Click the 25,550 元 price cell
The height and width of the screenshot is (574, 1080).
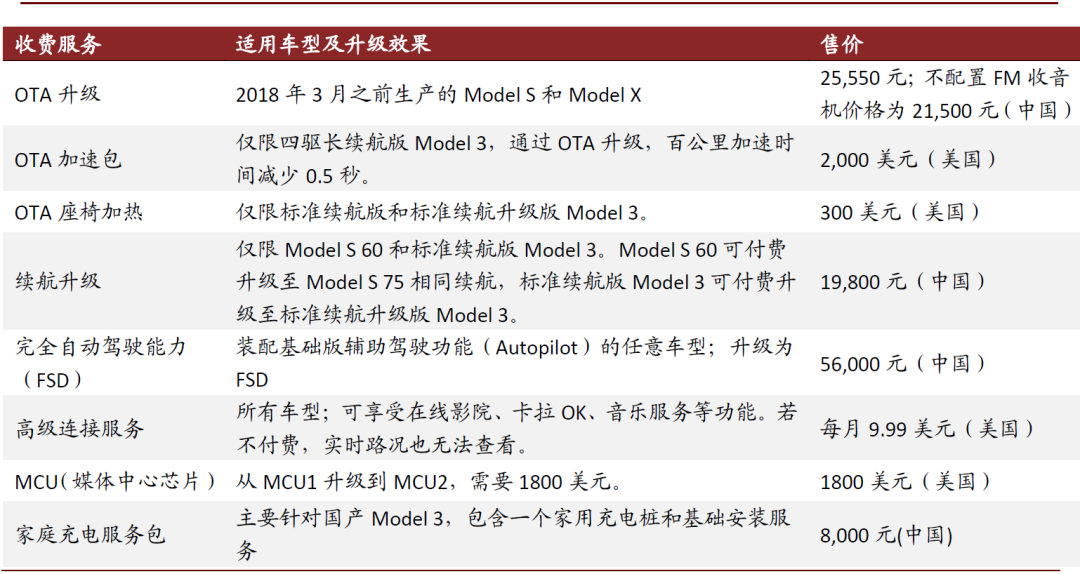click(x=946, y=94)
